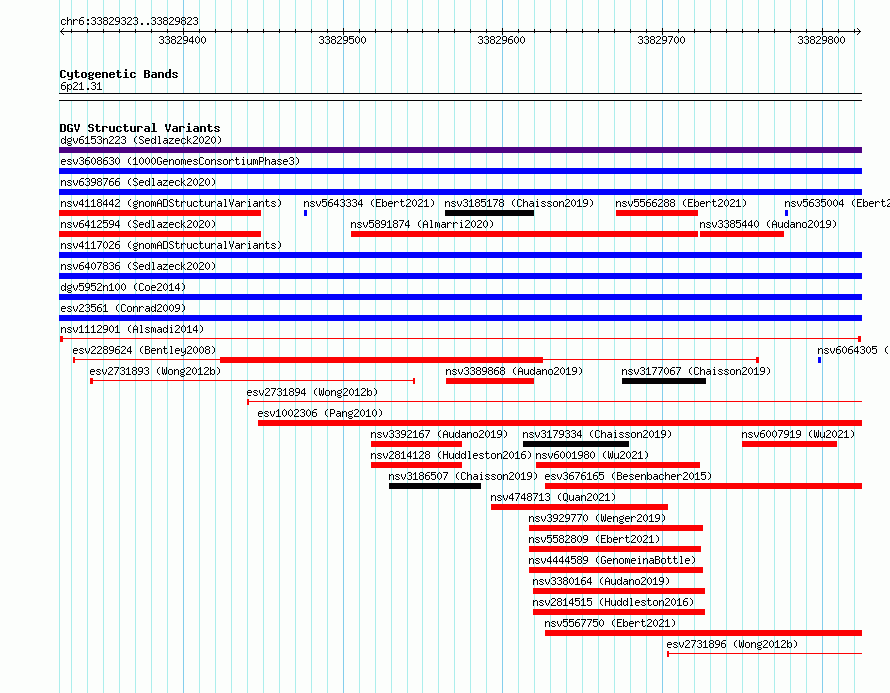890x693 pixels.
Task: Select the small blue nsv6064305 marker
Action: tap(820, 360)
